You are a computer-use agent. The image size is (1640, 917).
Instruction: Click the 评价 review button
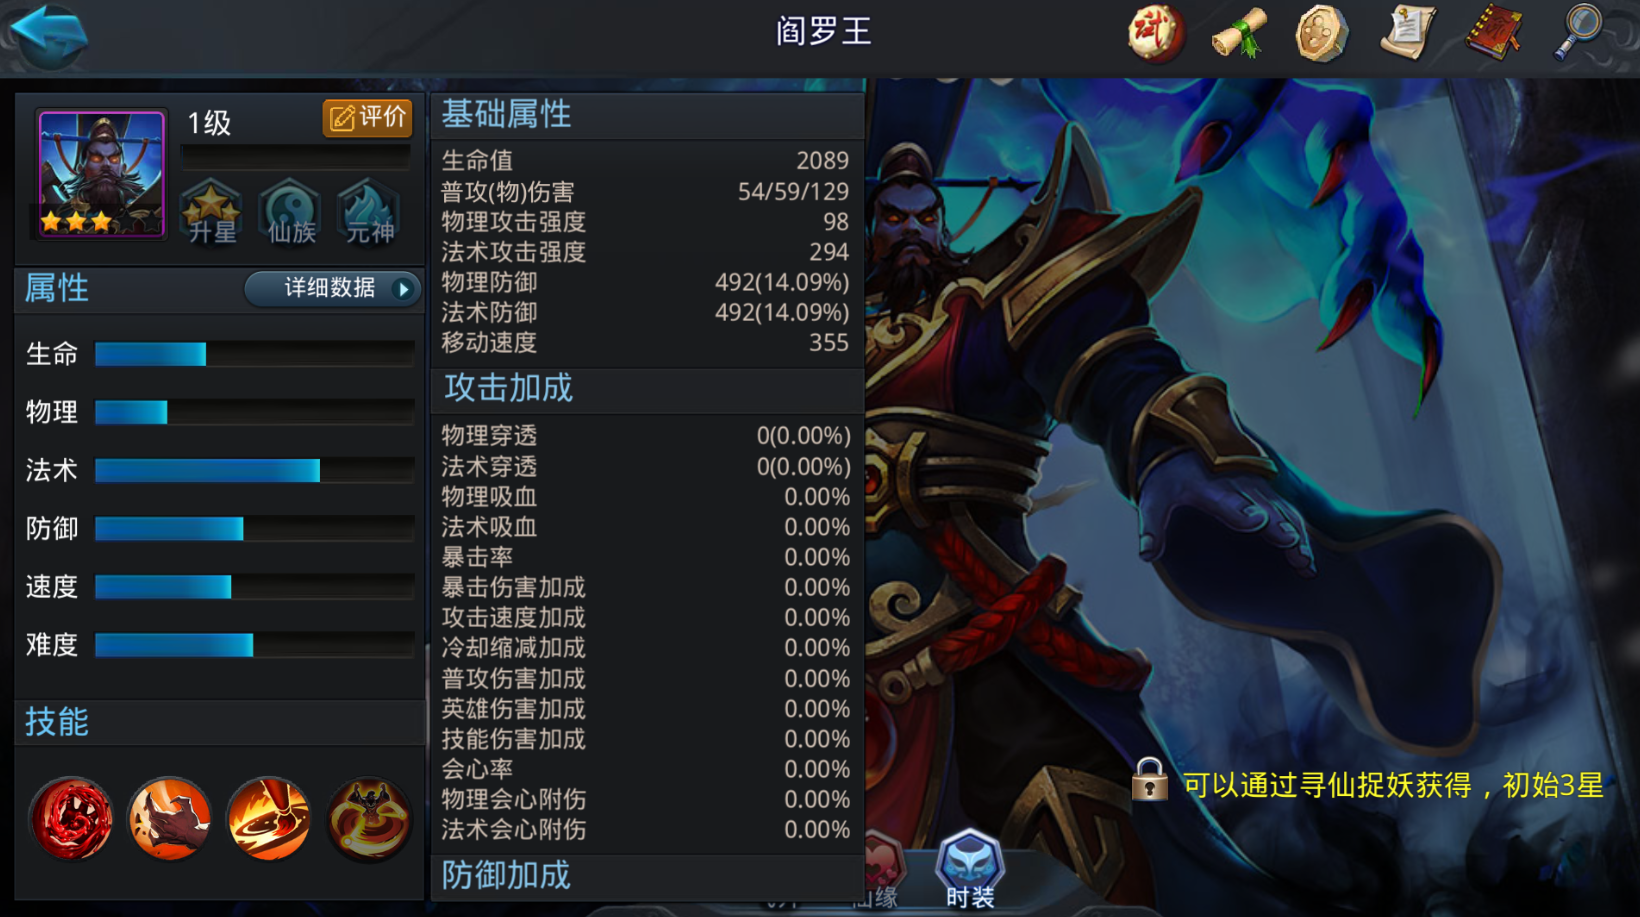pyautogui.click(x=367, y=118)
